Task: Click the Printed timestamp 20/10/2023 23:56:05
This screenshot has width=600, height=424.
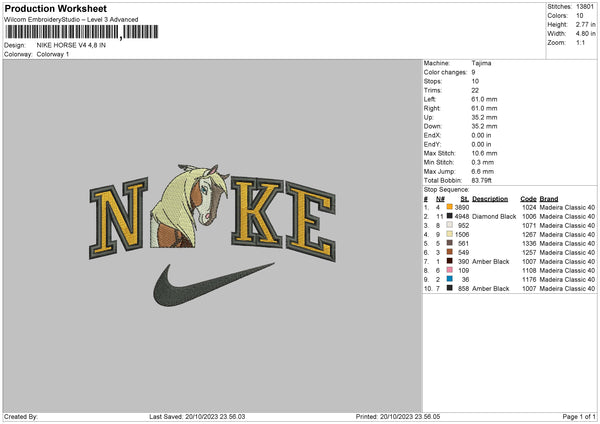Action: pyautogui.click(x=410, y=417)
